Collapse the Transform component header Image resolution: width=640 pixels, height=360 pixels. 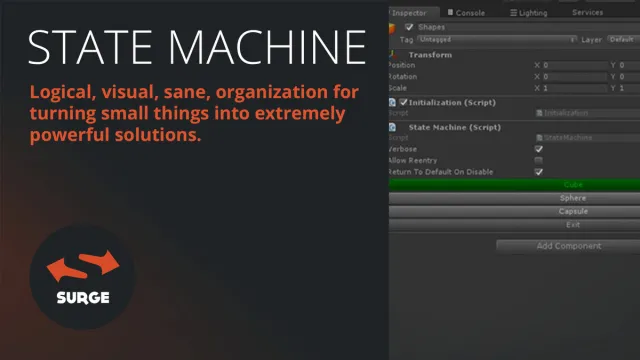point(430,55)
